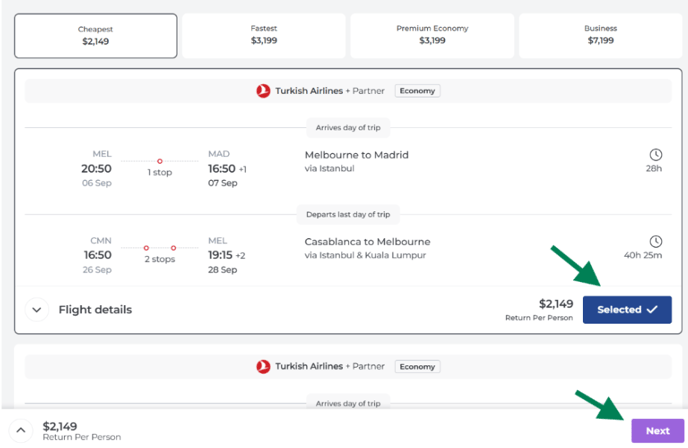The image size is (688, 448).
Task: Switch to the Fastest $3,199 tab
Action: (264, 36)
